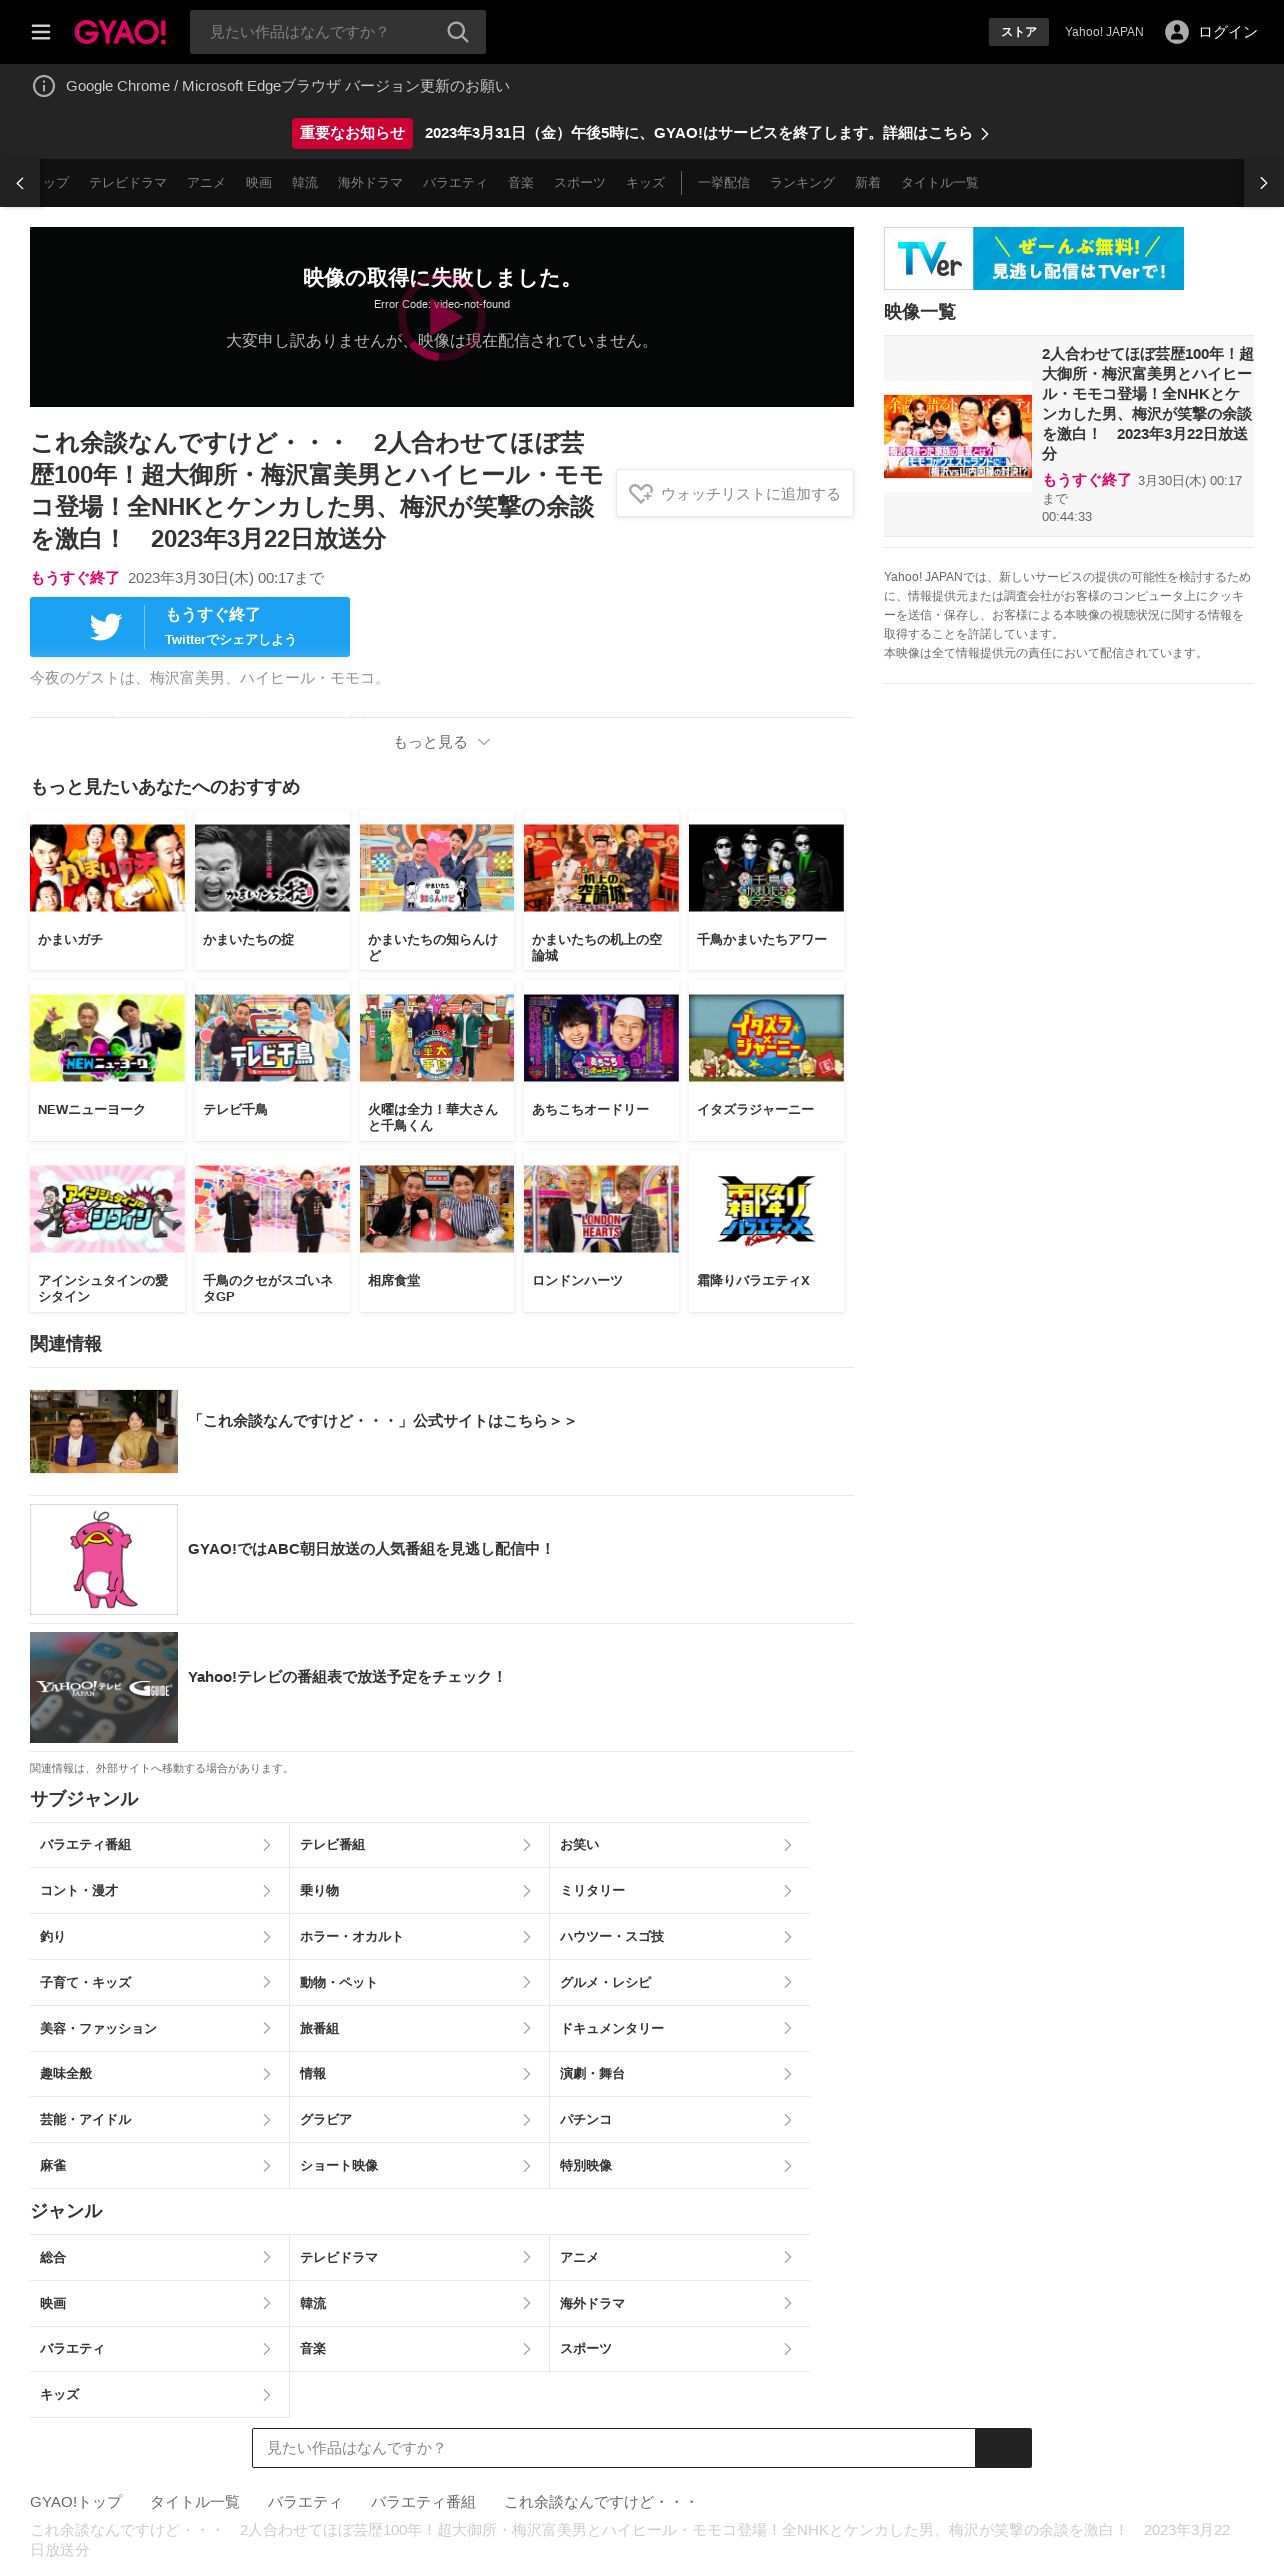
Task: Open 千鳥のクセがスゴいネタGP thumbnail
Action: pos(272,1209)
